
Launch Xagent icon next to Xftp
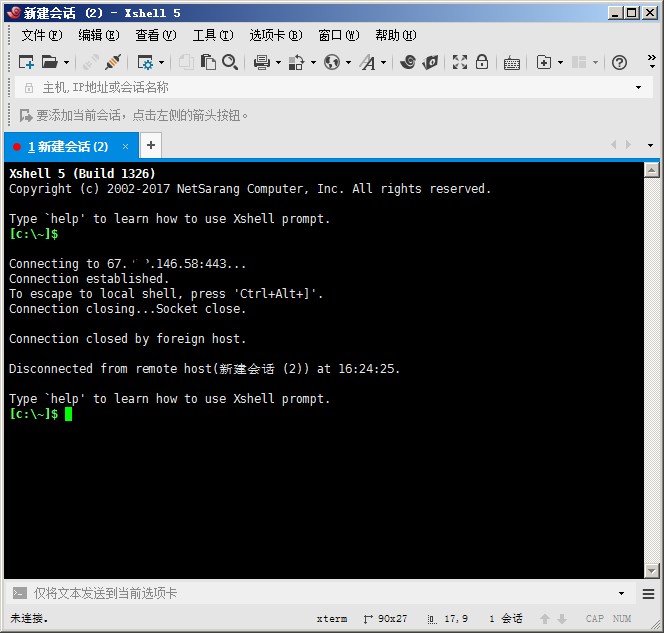(430, 62)
